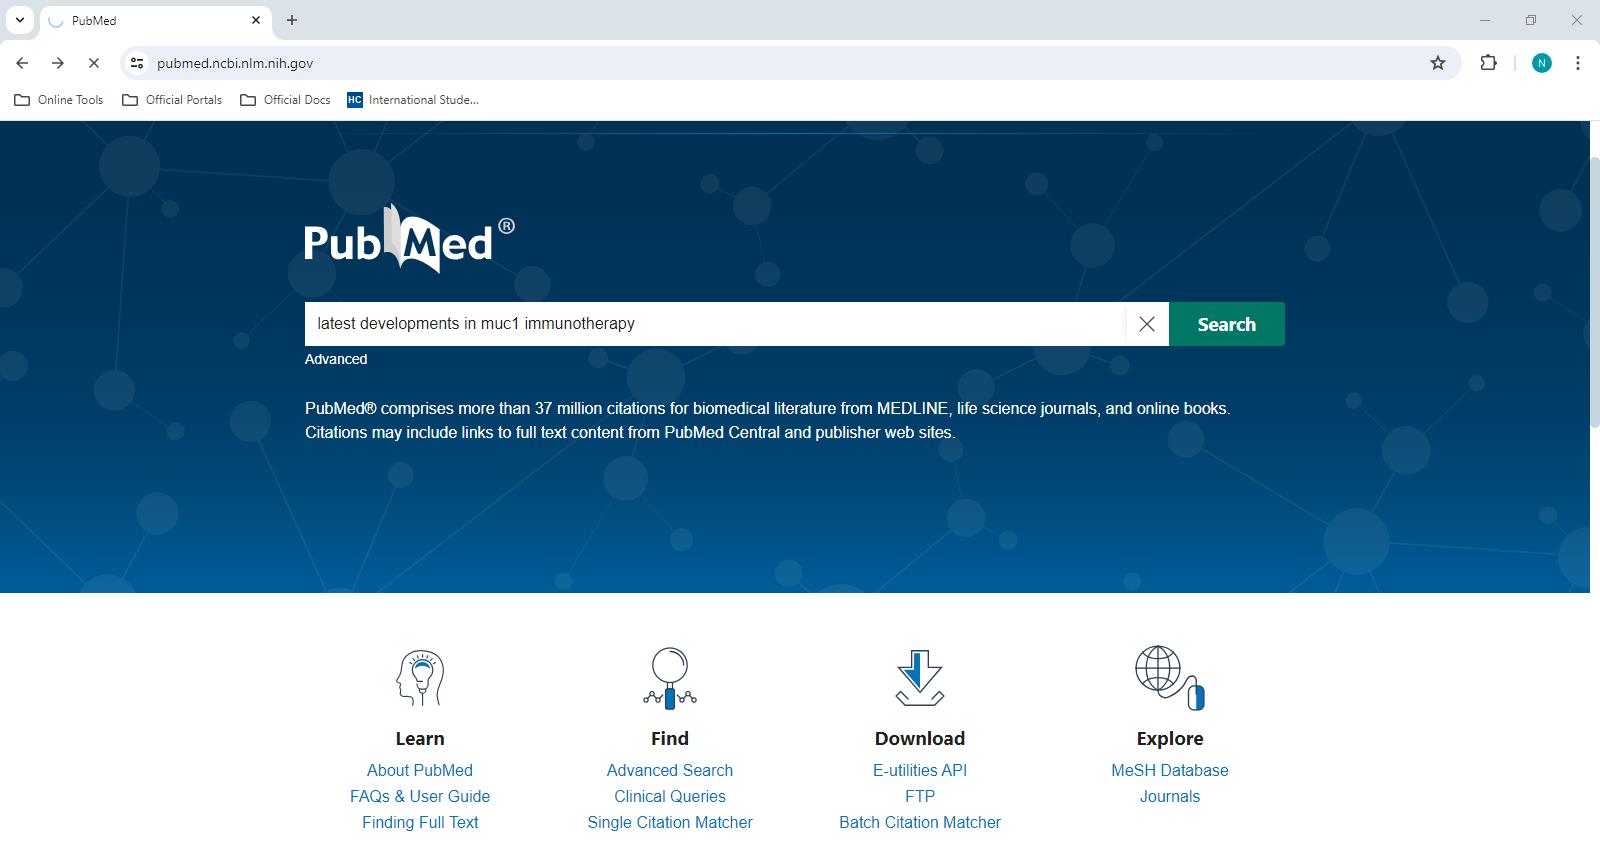The width and height of the screenshot is (1600, 860).
Task: Click the Learn lightbulb head icon
Action: [420, 678]
